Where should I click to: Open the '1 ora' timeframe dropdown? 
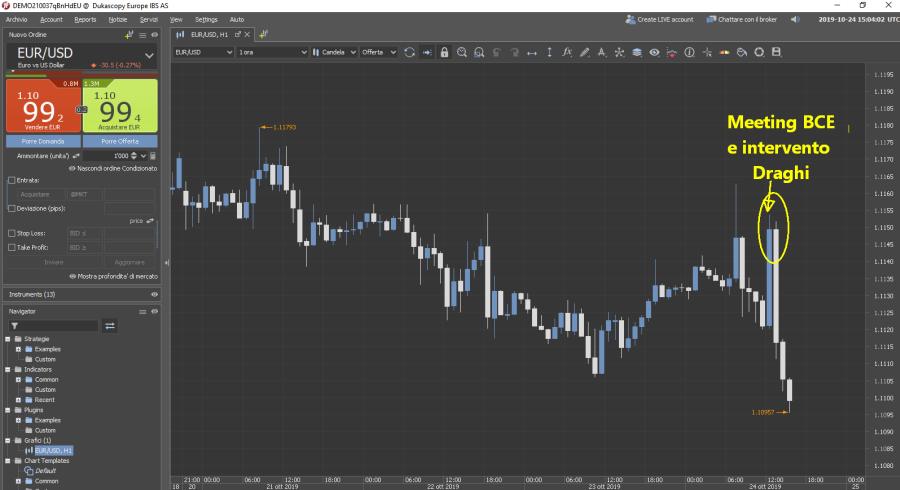tap(270, 52)
